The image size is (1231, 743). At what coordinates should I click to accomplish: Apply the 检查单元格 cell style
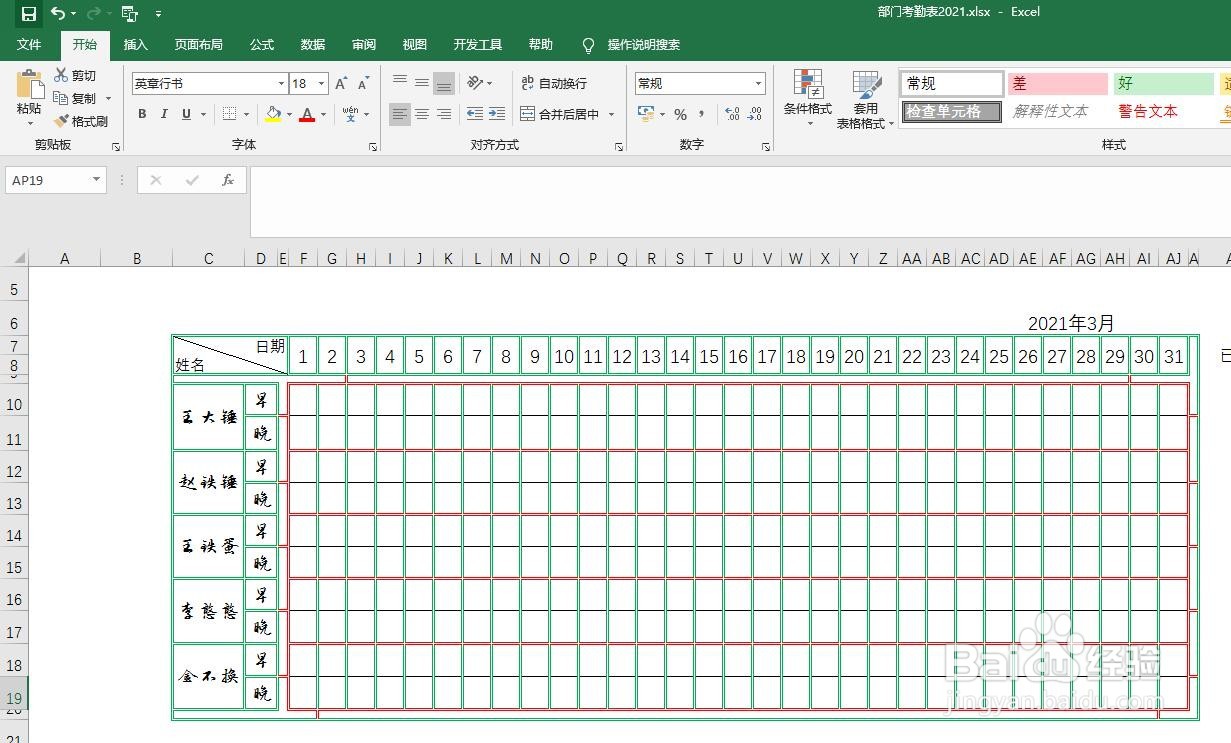[952, 112]
